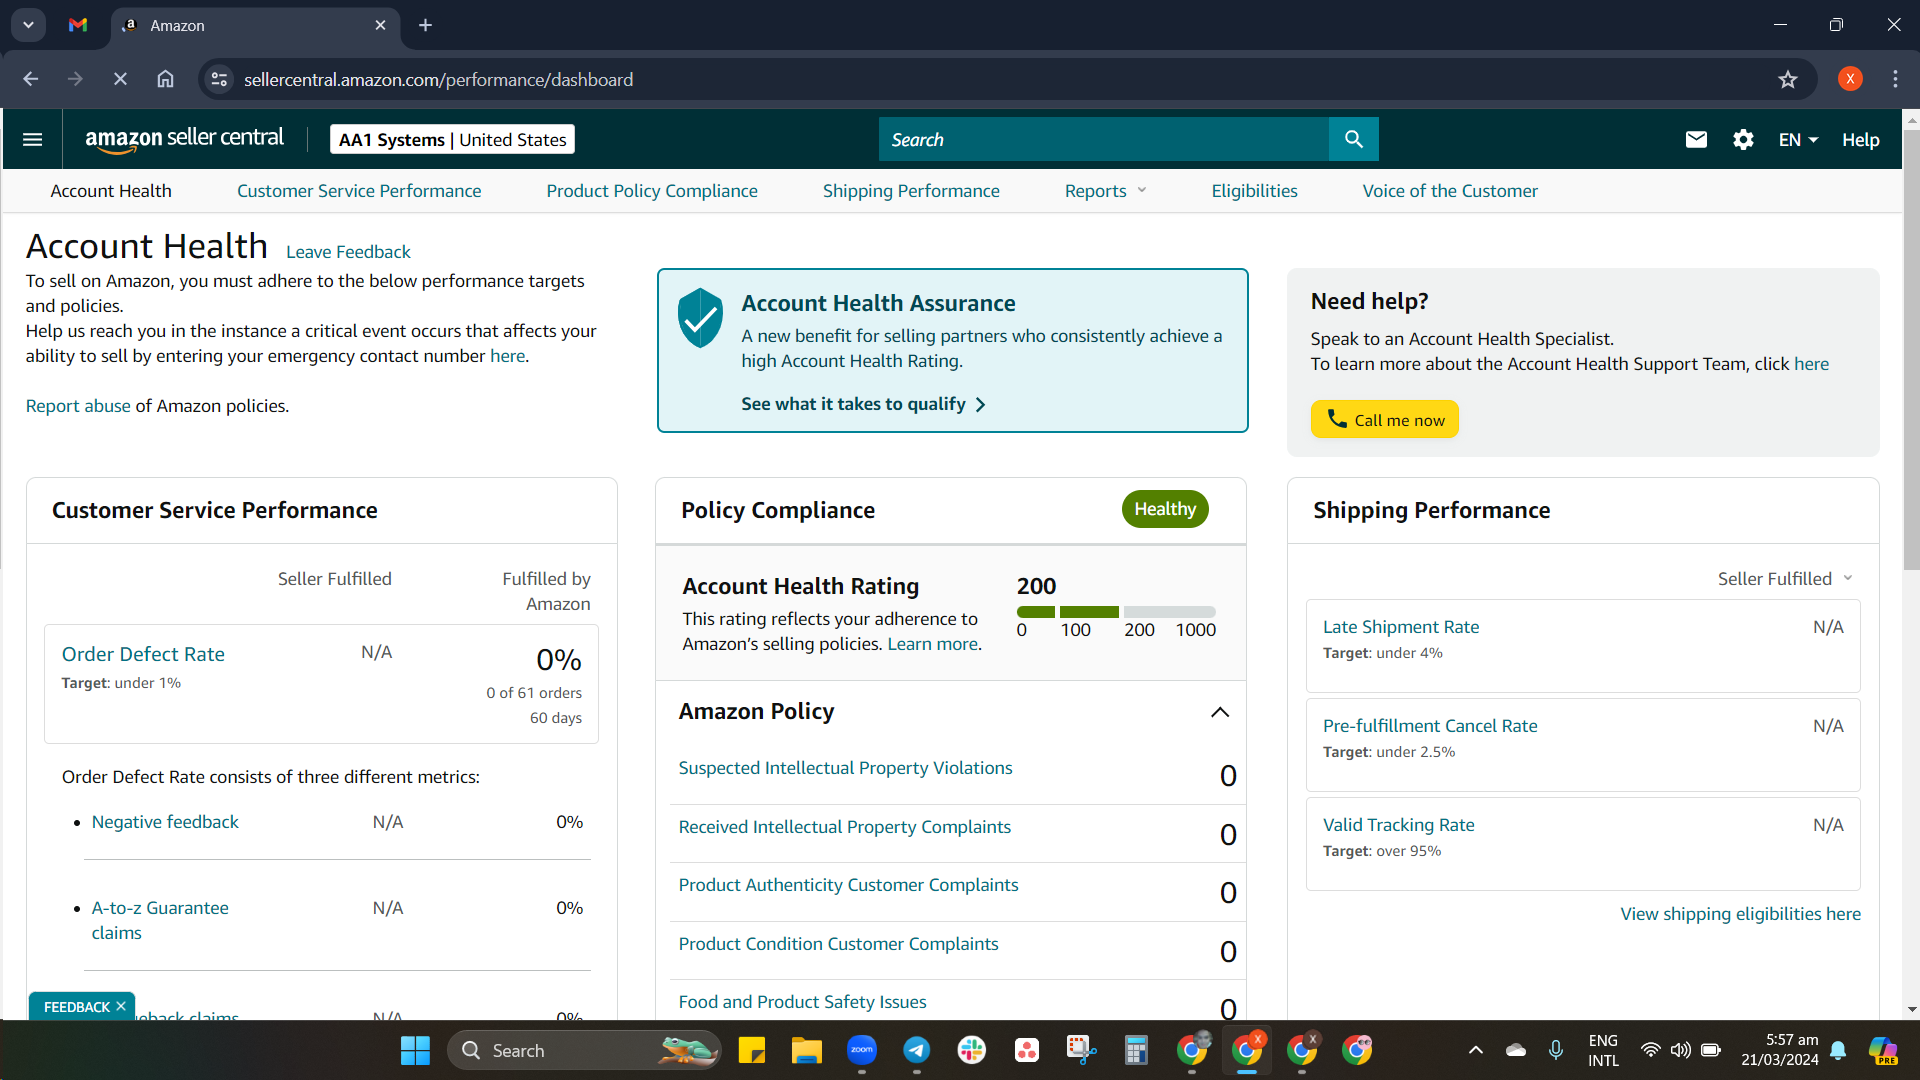The height and width of the screenshot is (1080, 1920).
Task: Click the Call me now button
Action: (x=1384, y=420)
